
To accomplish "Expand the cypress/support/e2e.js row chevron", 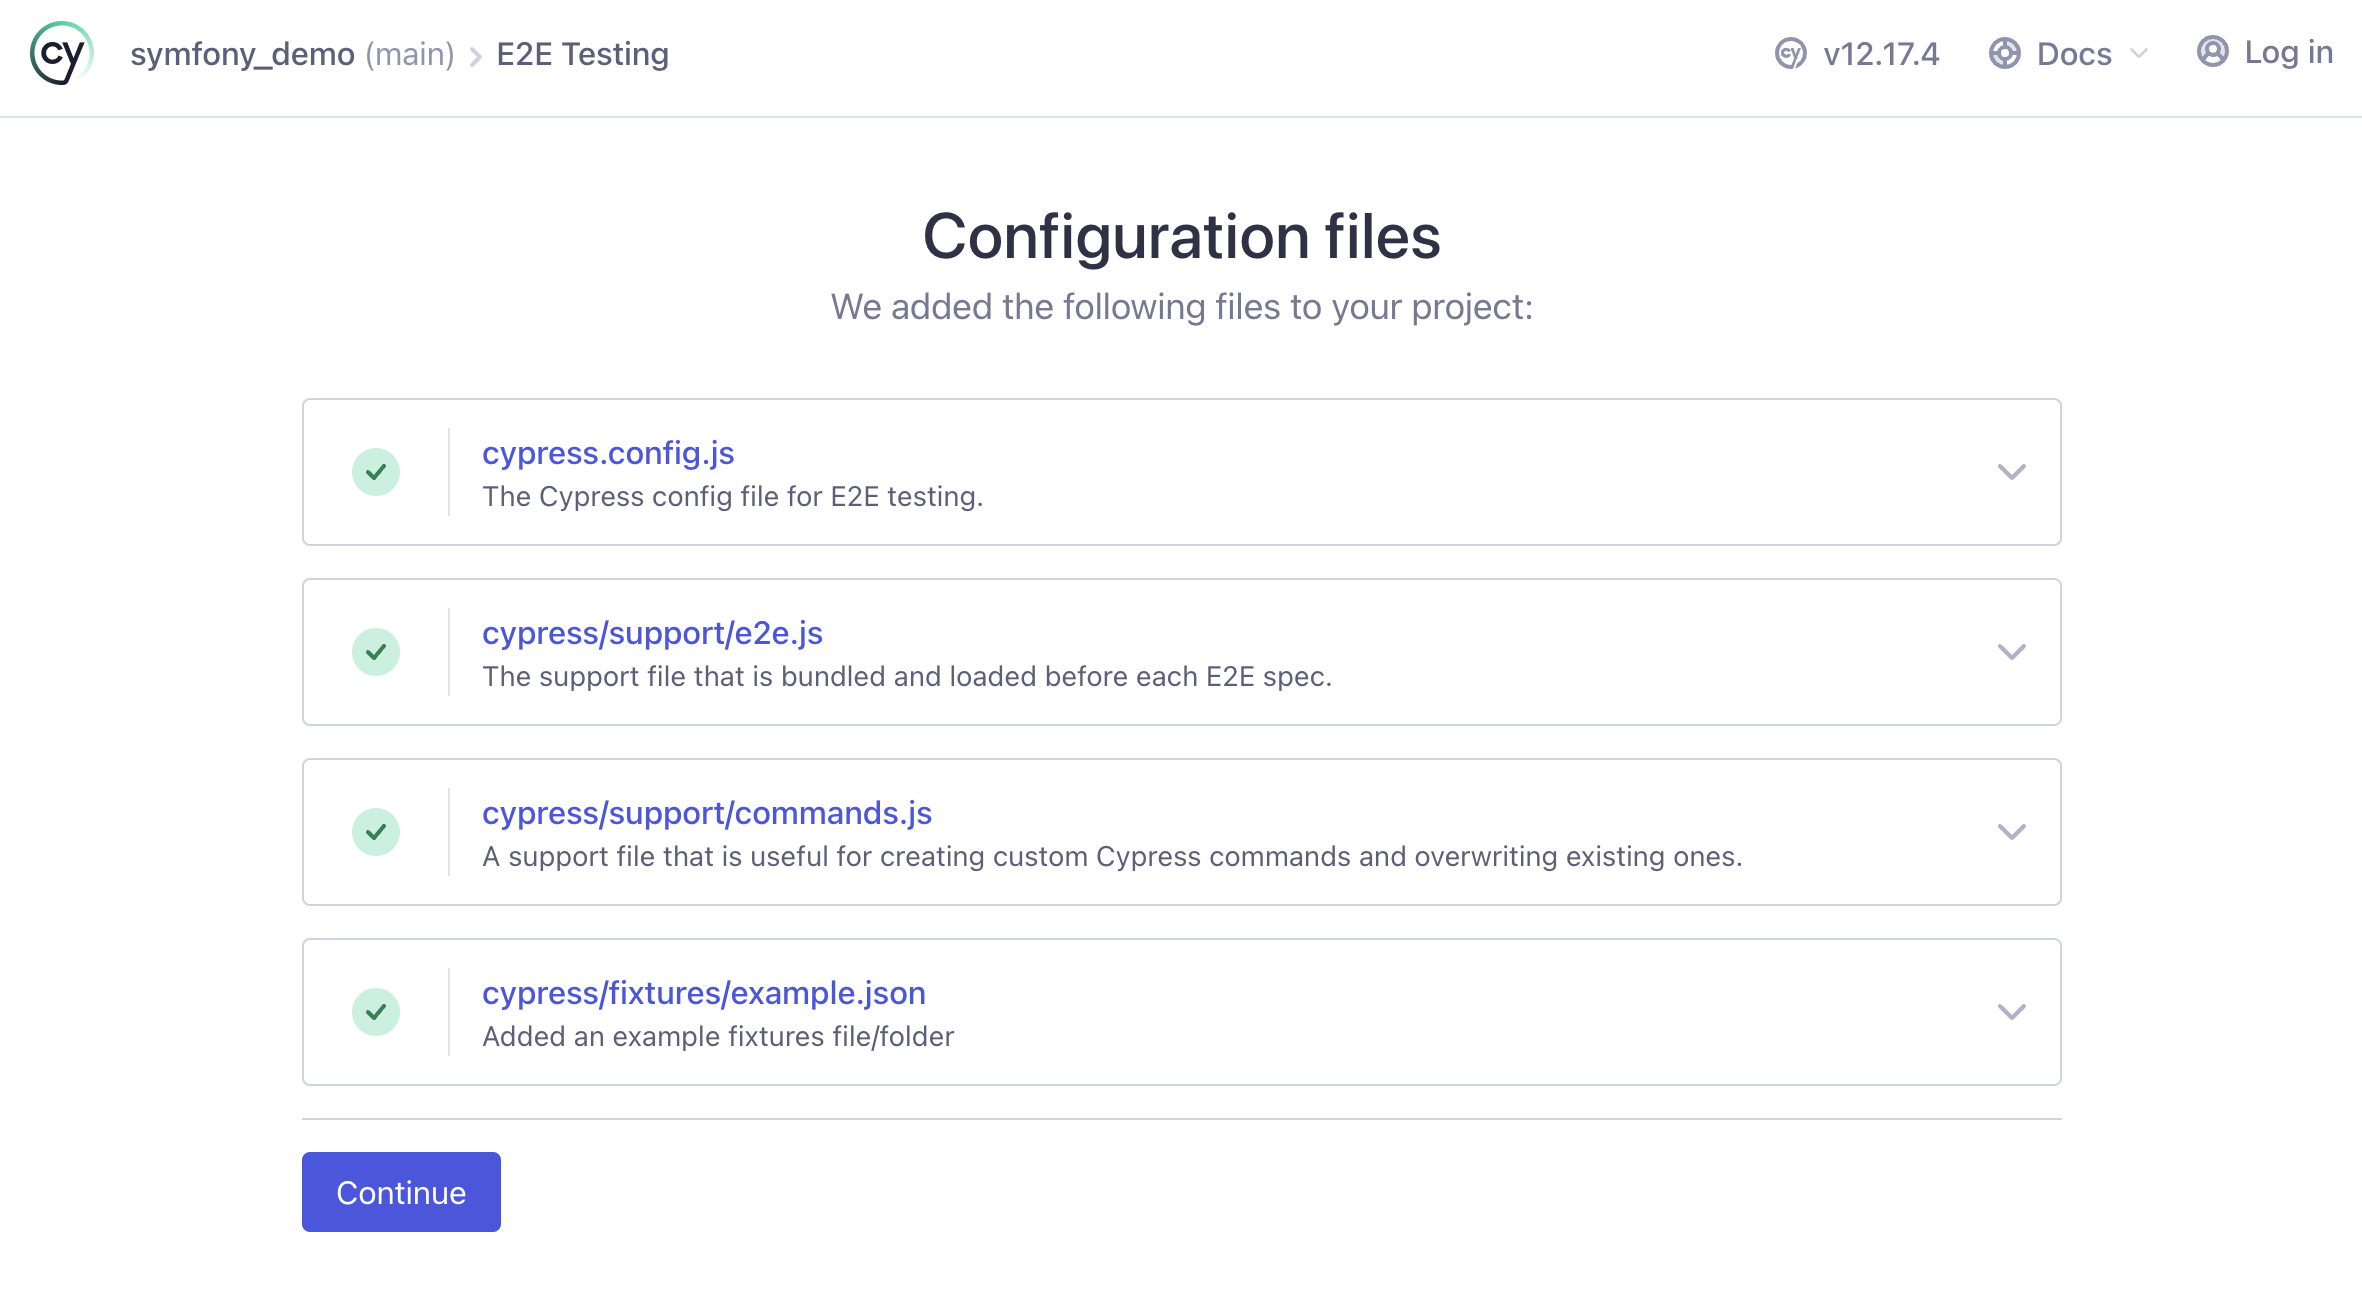I will (2011, 652).
